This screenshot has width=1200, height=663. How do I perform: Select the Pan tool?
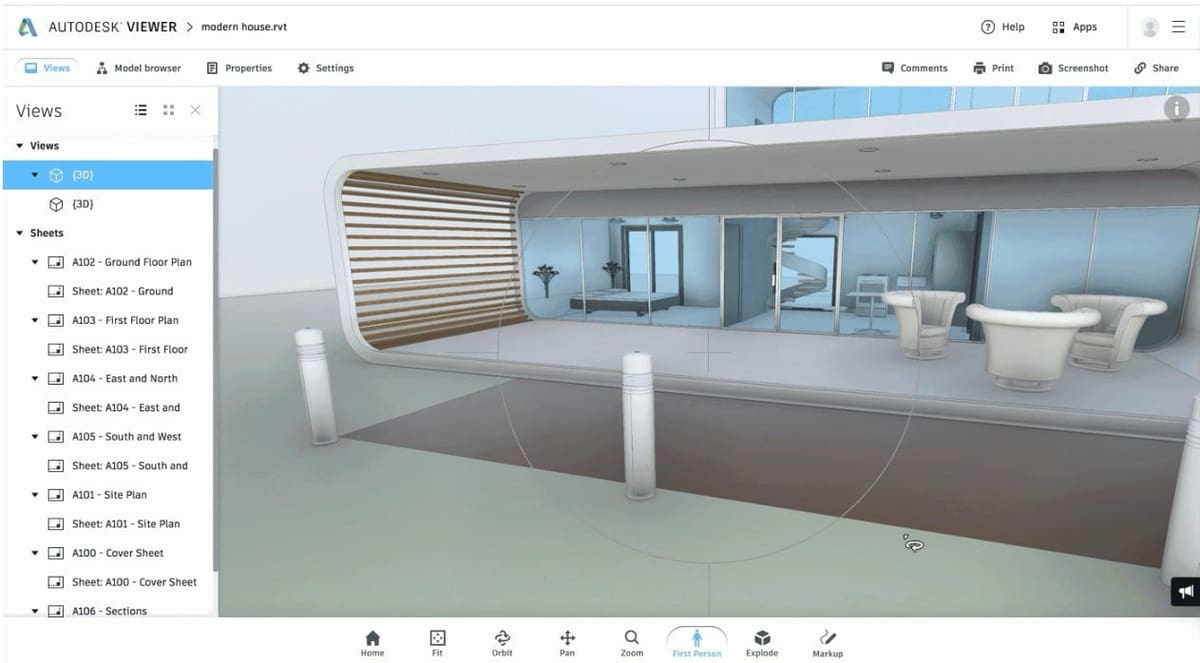click(567, 639)
